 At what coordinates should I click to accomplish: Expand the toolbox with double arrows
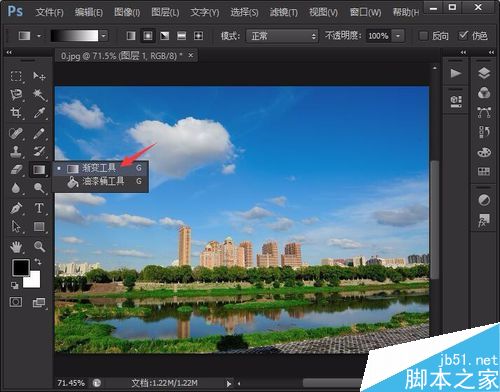point(9,52)
